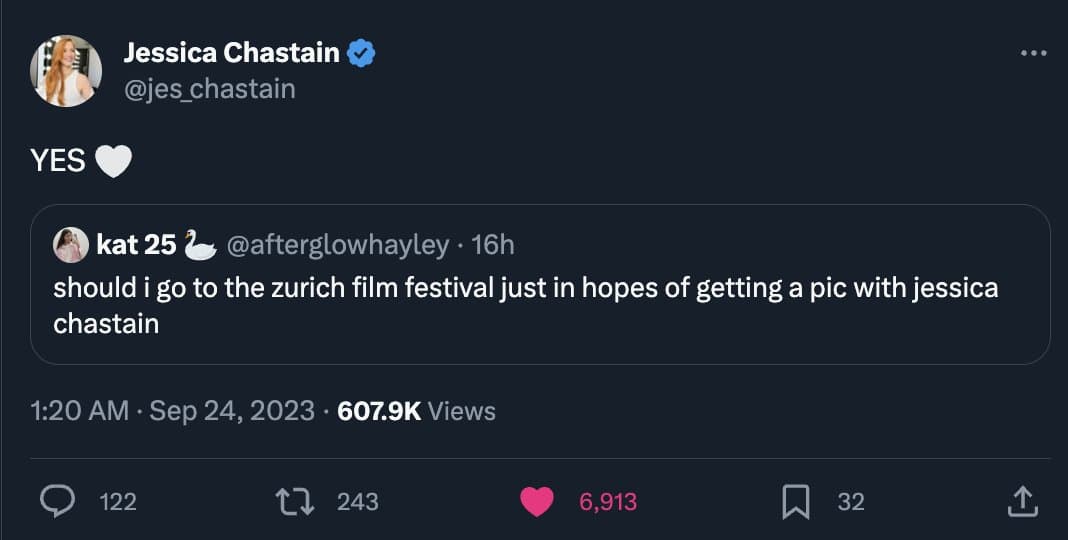Open Jessica Chastain's profile picture
The height and width of the screenshot is (540, 1068).
point(66,70)
